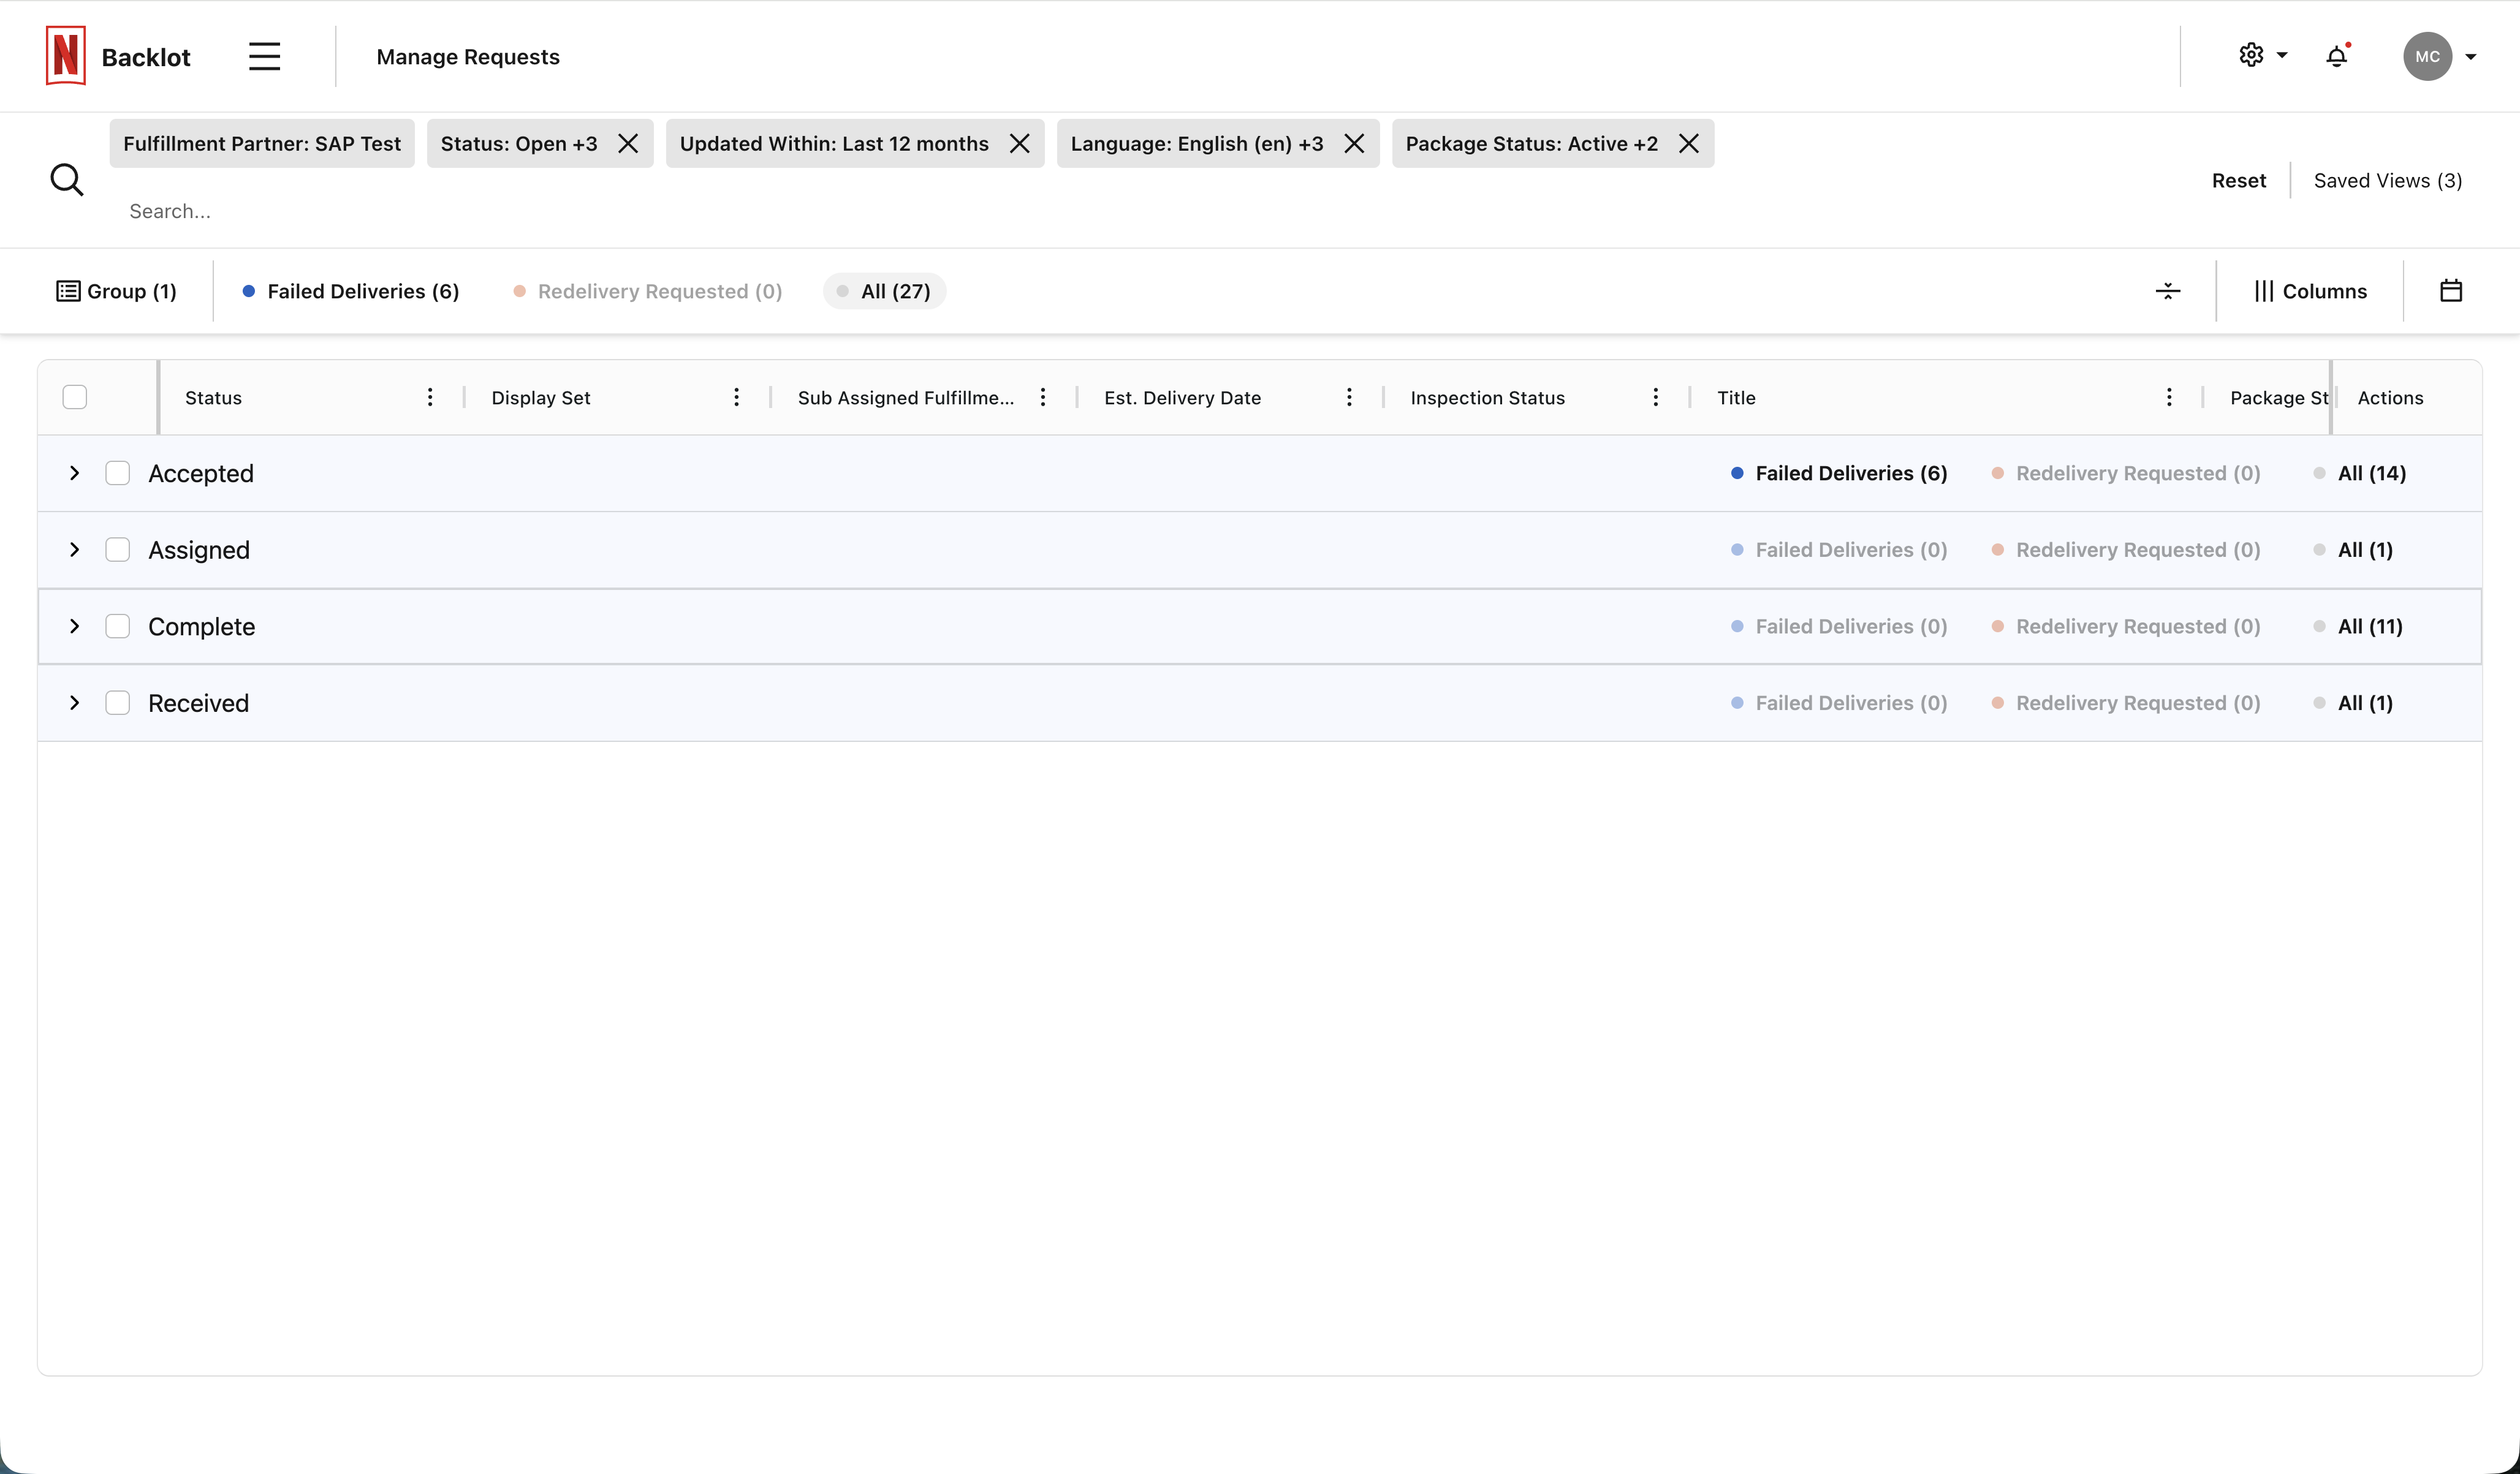This screenshot has width=2520, height=1474.
Task: Open the hamburger navigation menu
Action: [x=263, y=56]
